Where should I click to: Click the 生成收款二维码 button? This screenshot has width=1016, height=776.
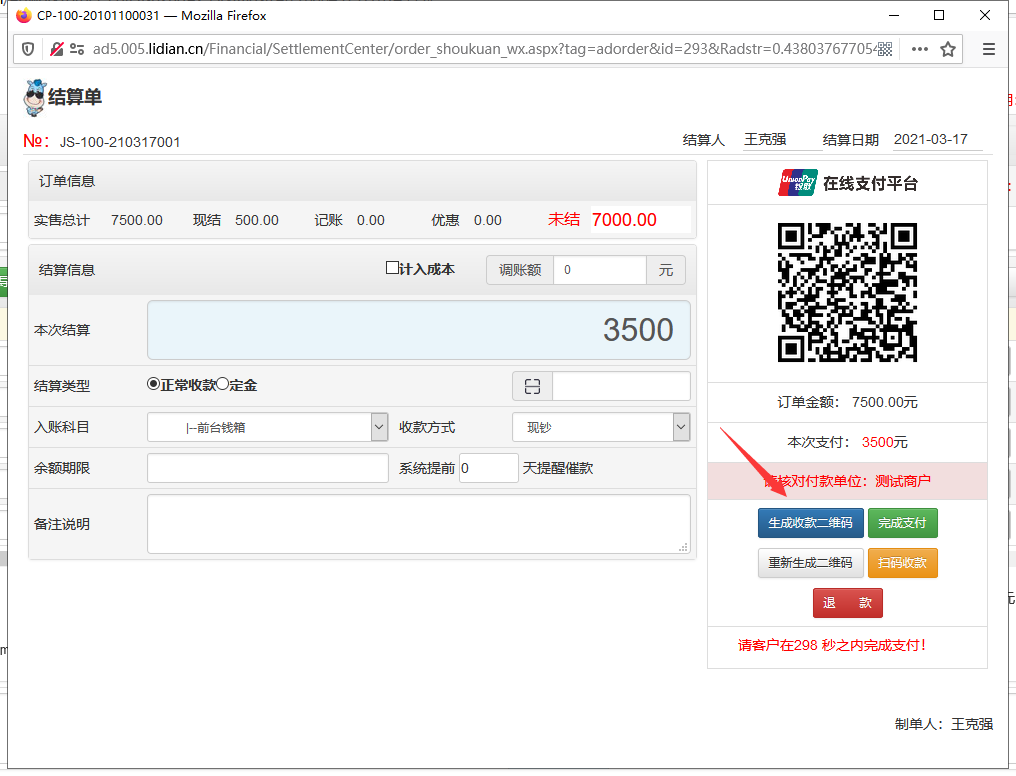[810, 523]
